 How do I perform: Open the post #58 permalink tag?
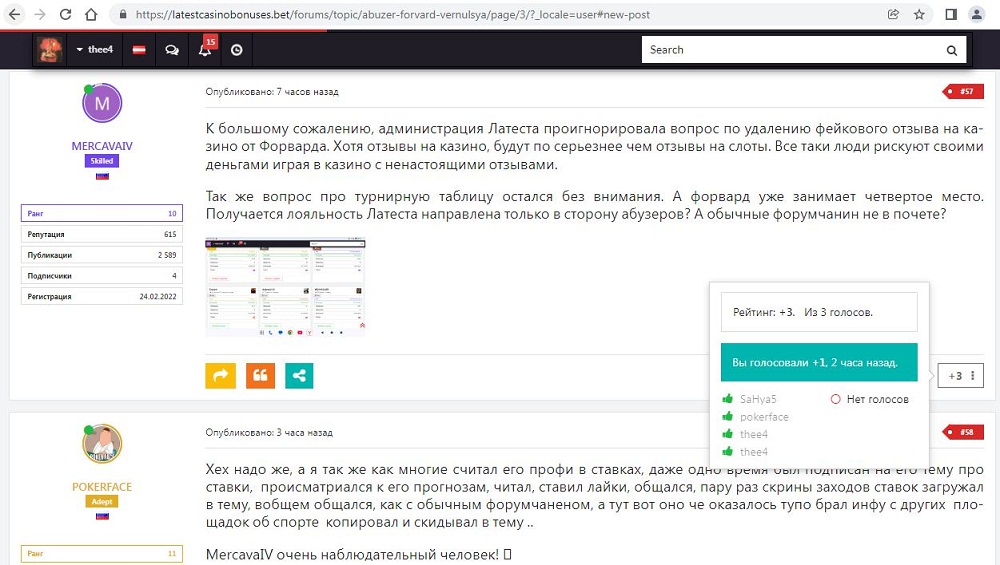tap(964, 432)
